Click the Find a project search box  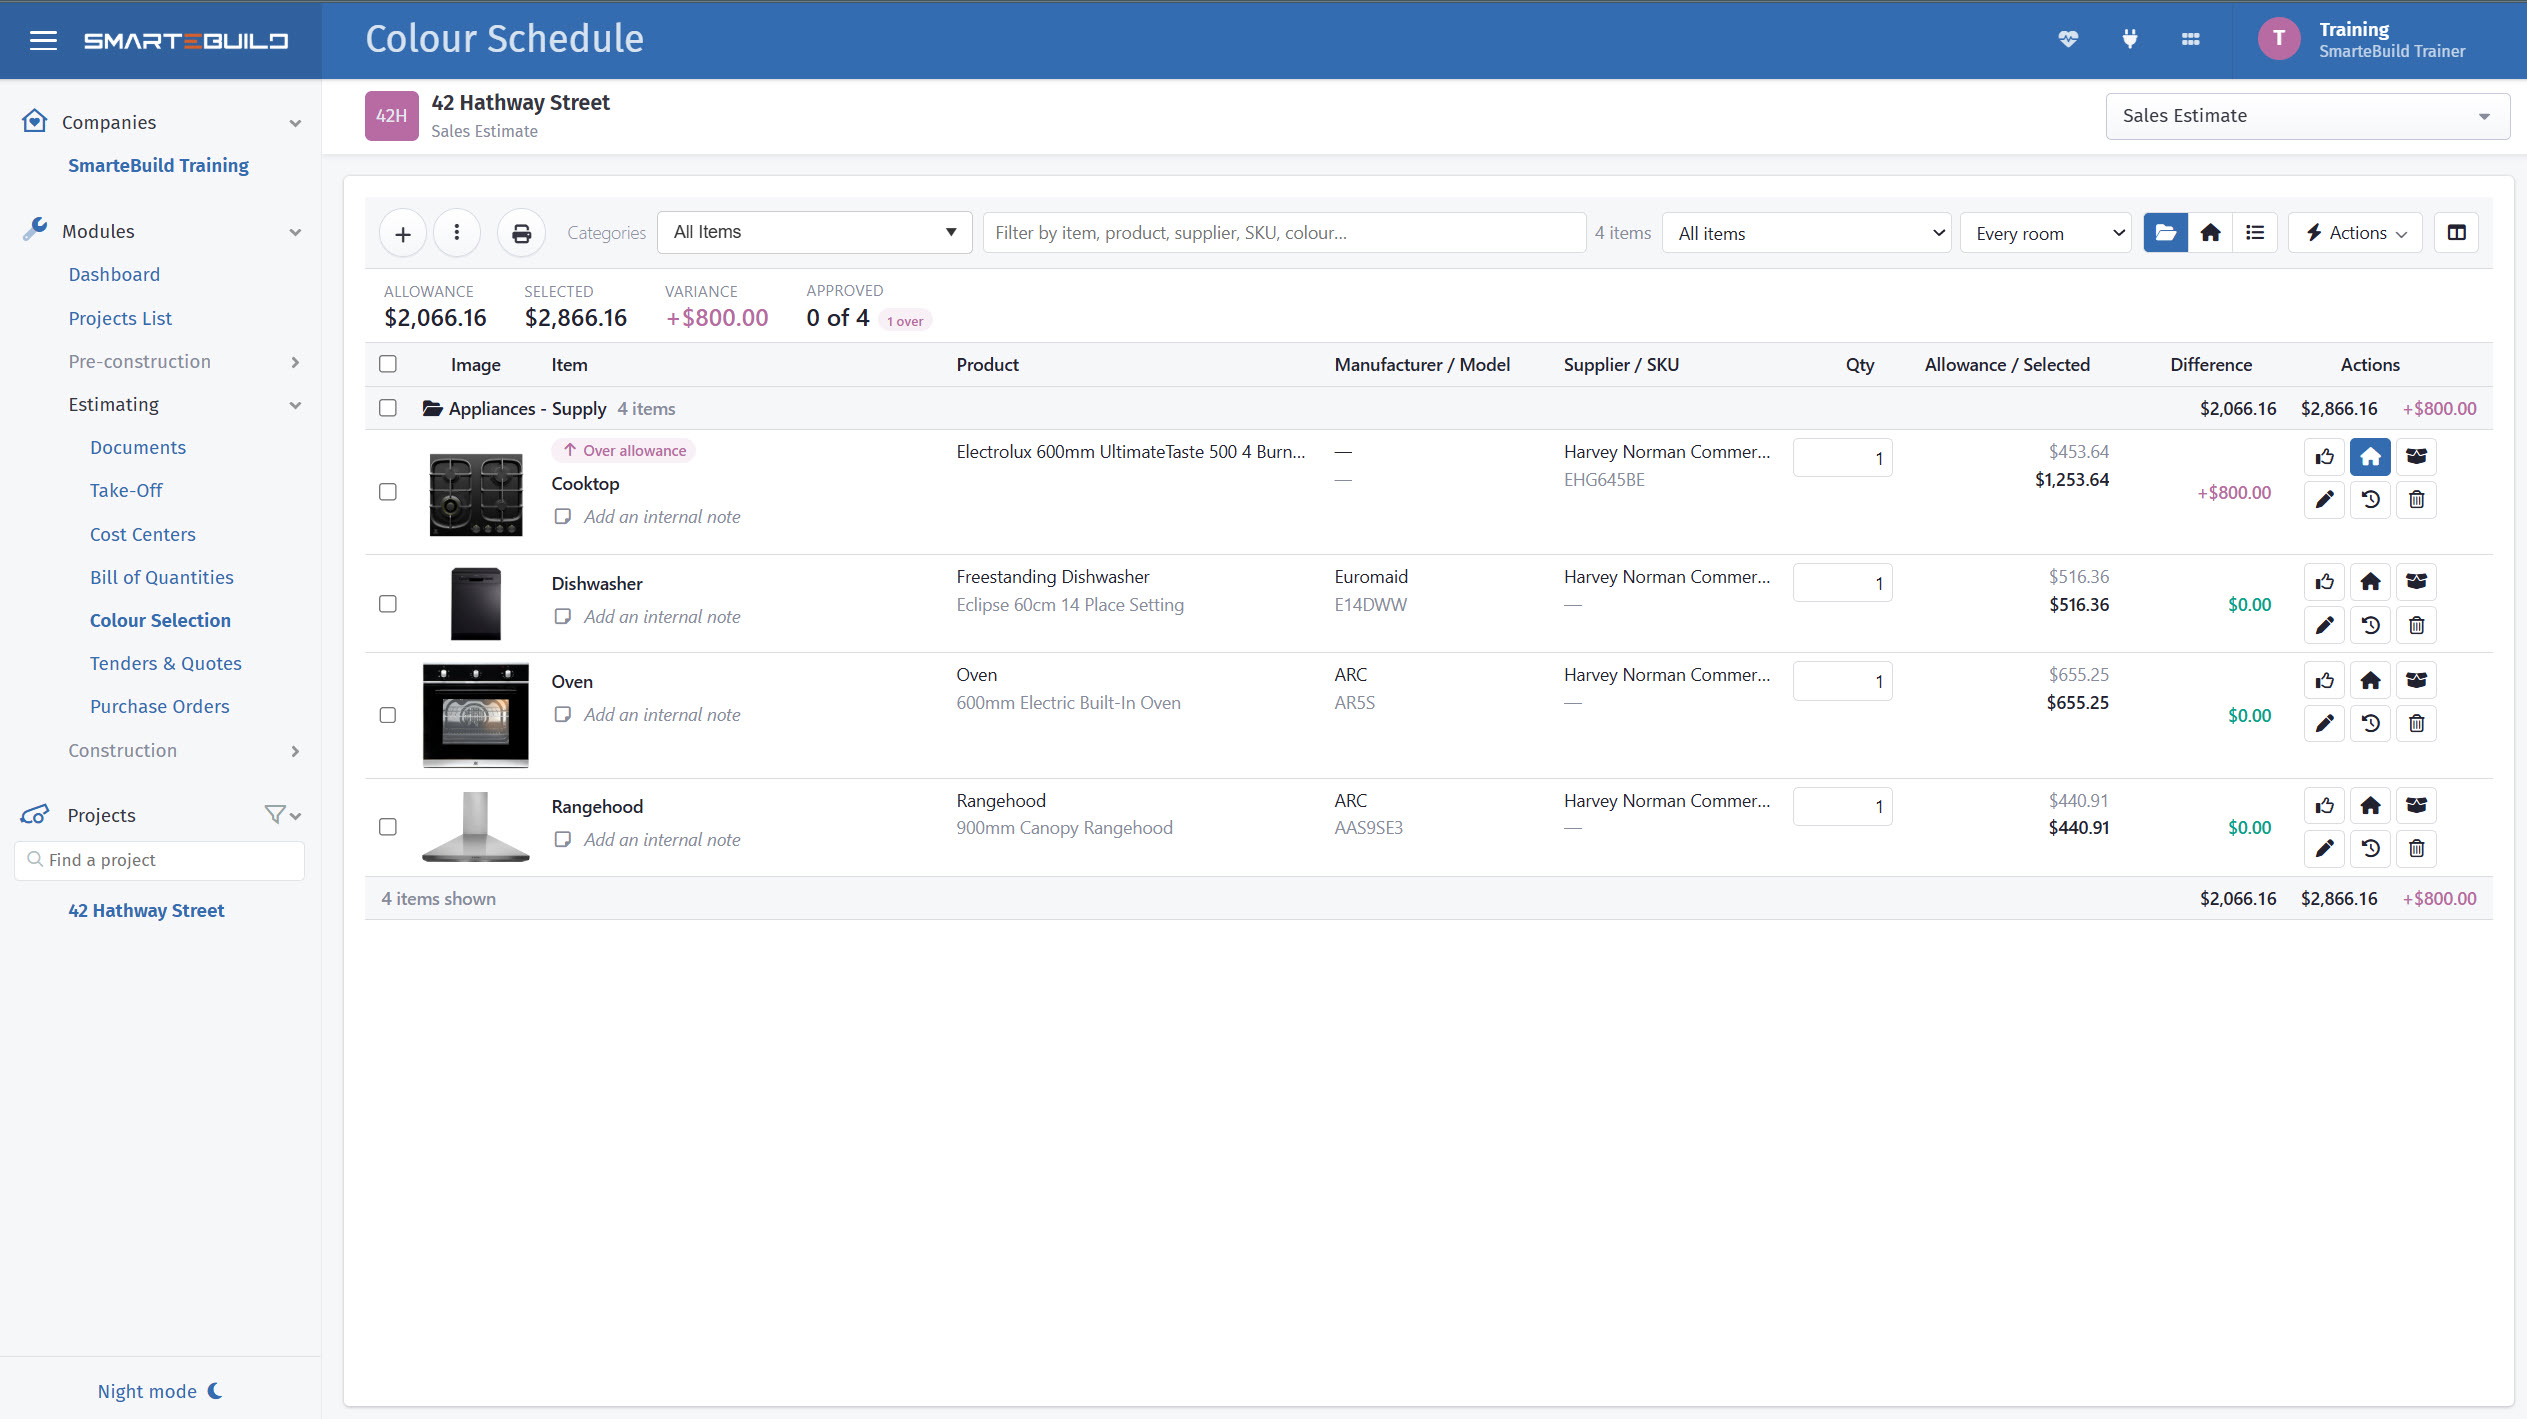pos(160,860)
